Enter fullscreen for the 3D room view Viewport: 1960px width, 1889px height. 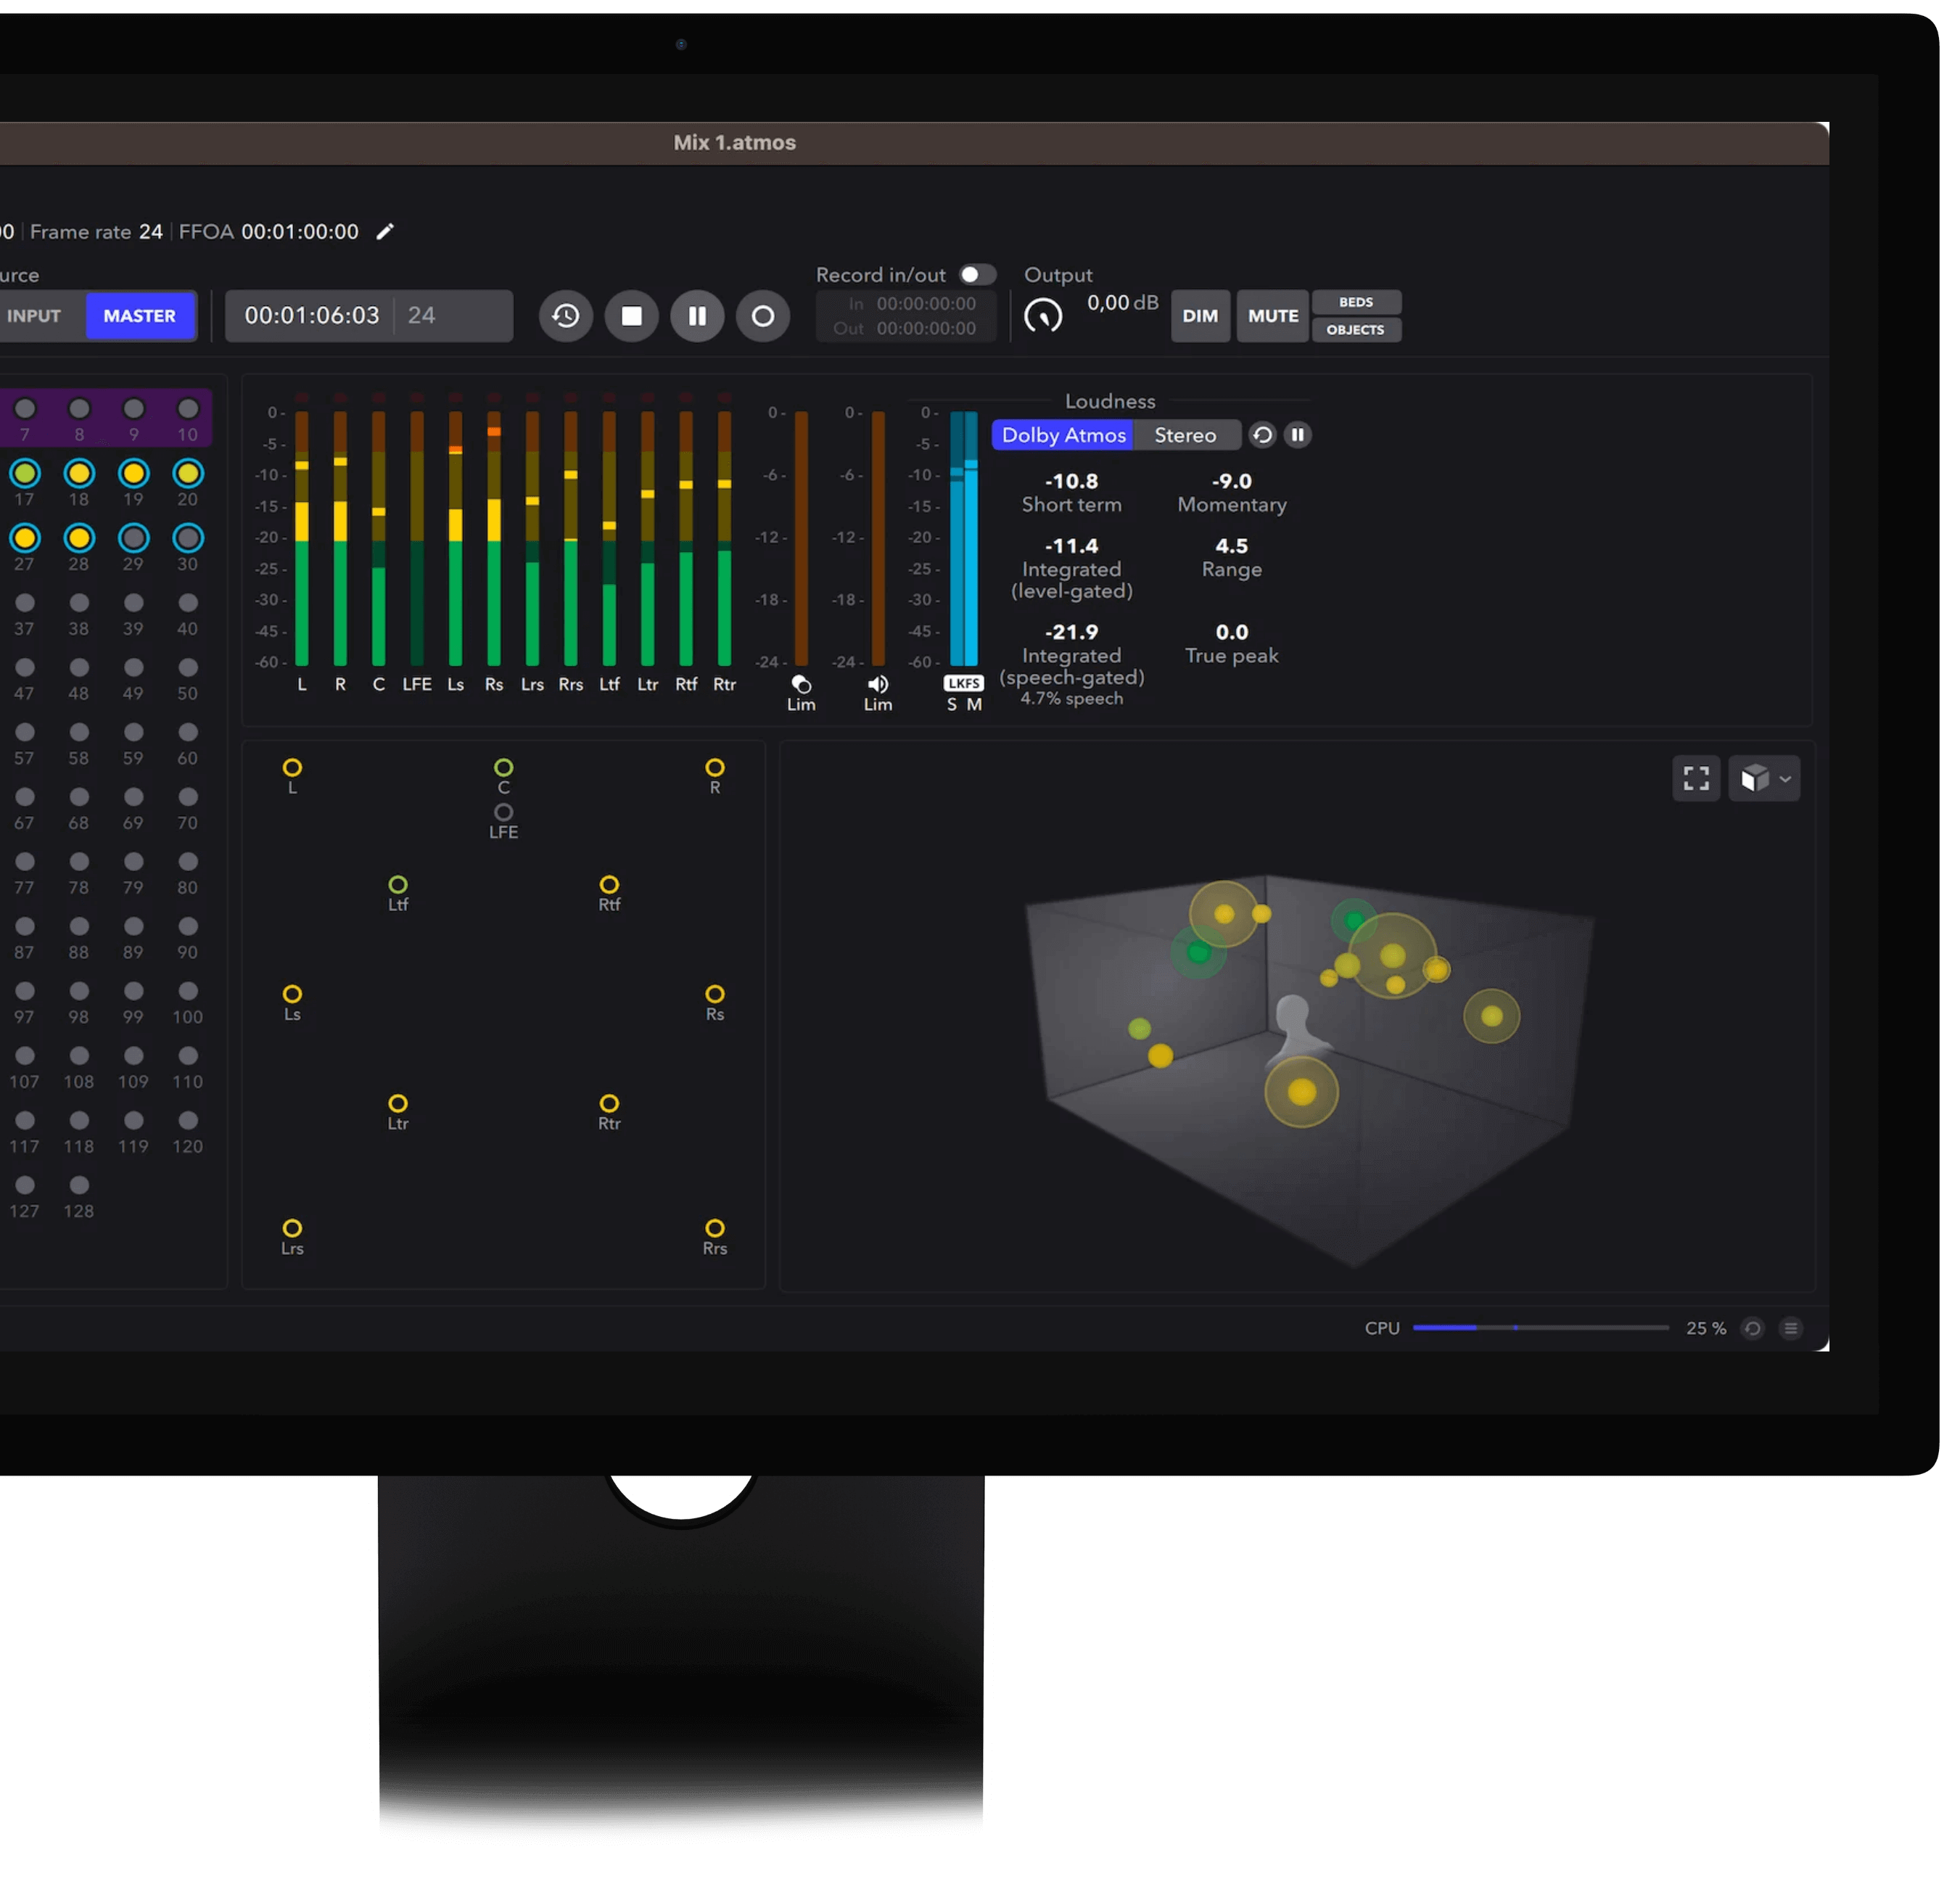pos(1696,778)
